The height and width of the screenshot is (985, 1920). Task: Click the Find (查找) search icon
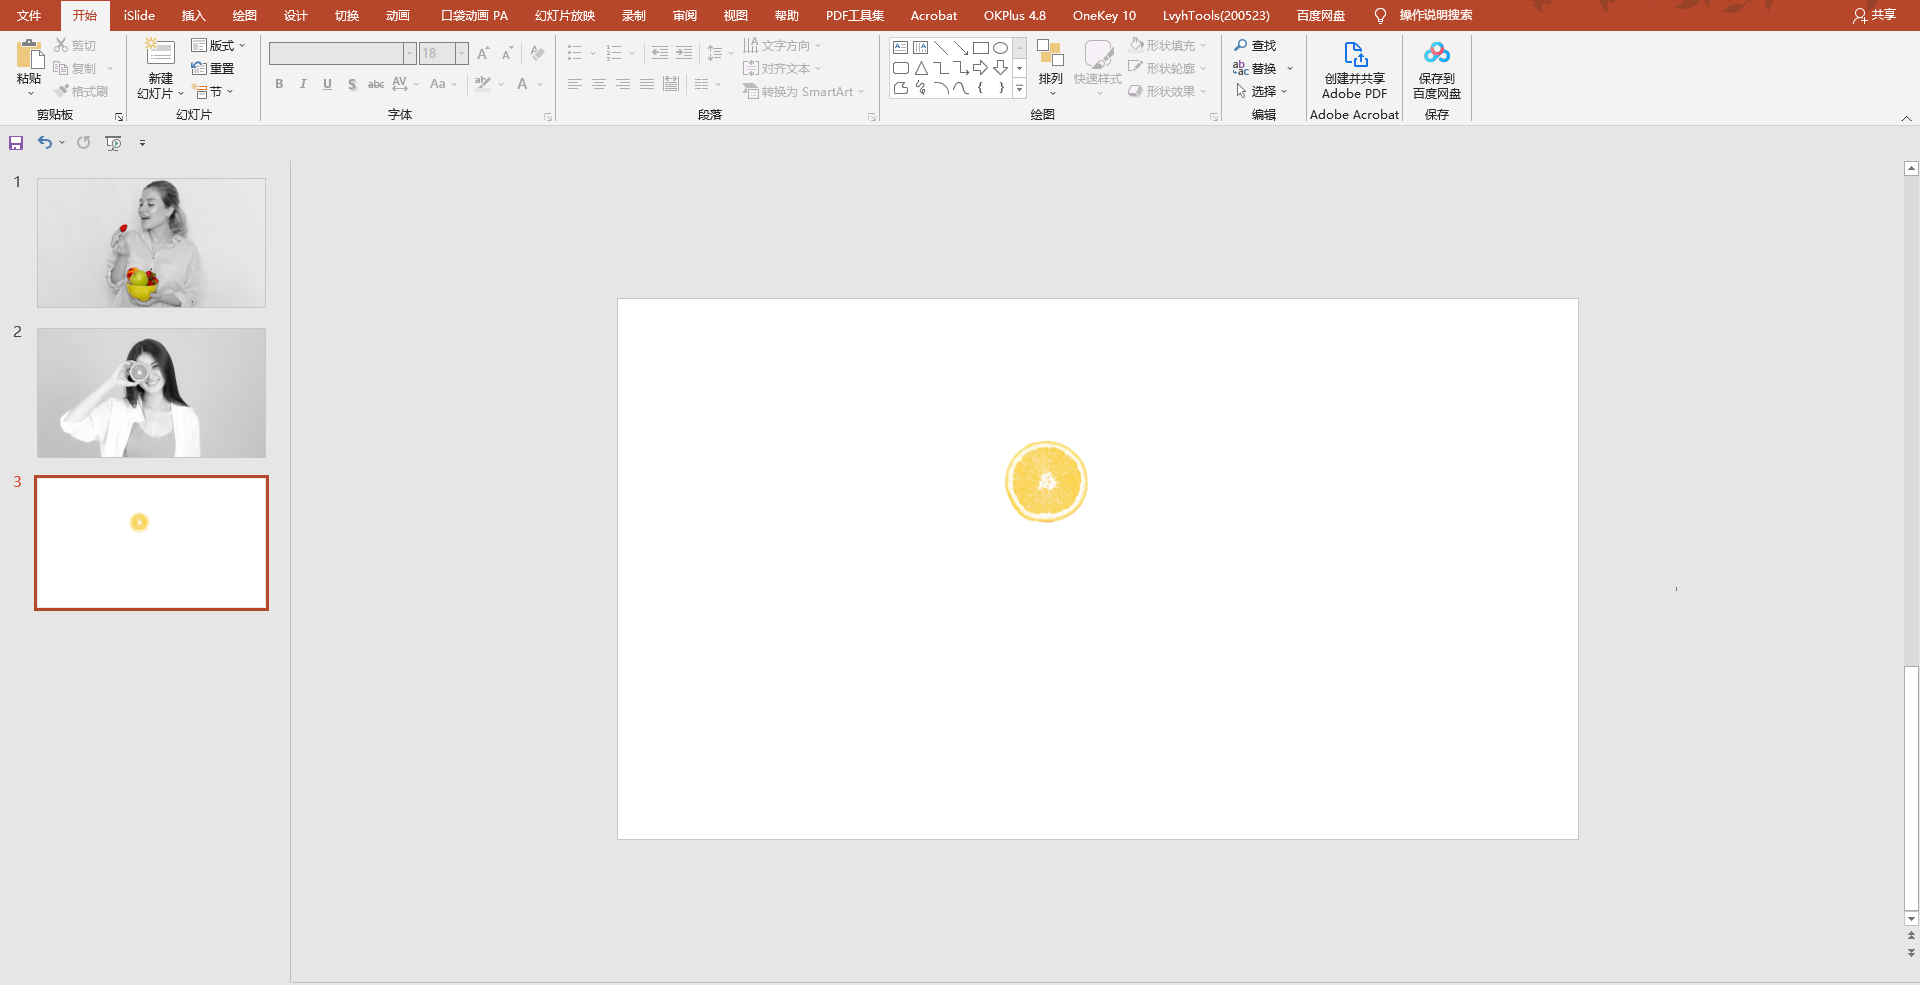[1241, 46]
